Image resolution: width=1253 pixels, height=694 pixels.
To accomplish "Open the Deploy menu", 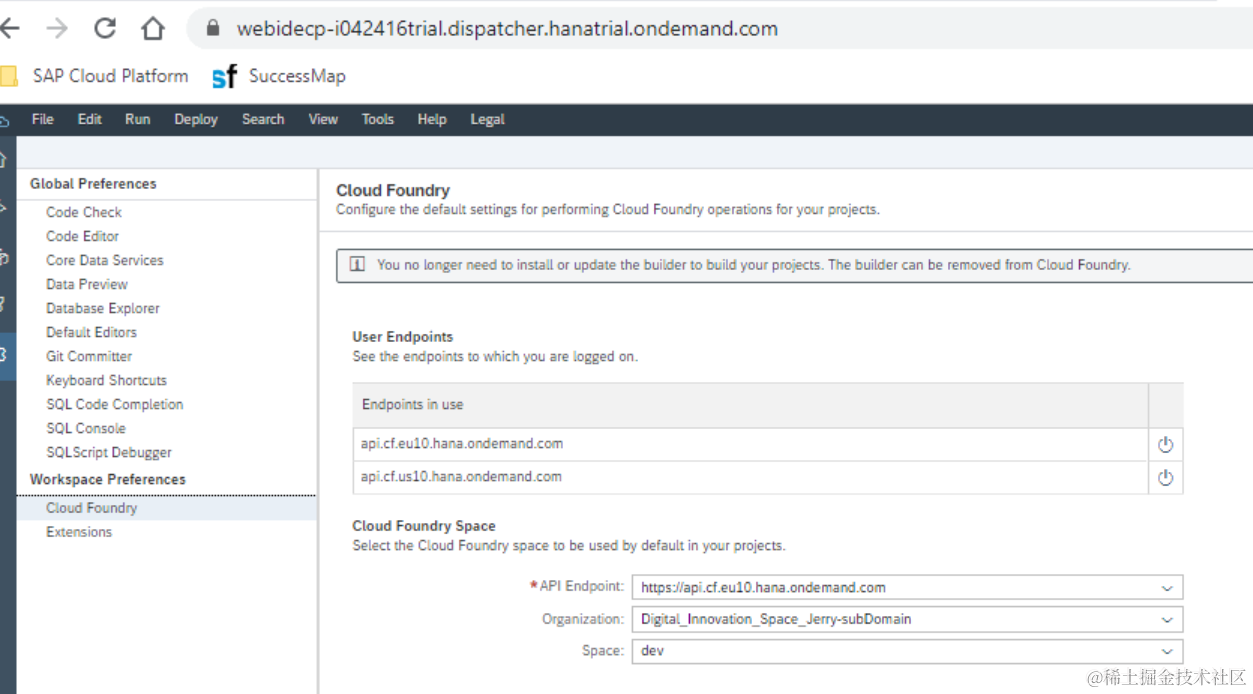I will click(196, 119).
